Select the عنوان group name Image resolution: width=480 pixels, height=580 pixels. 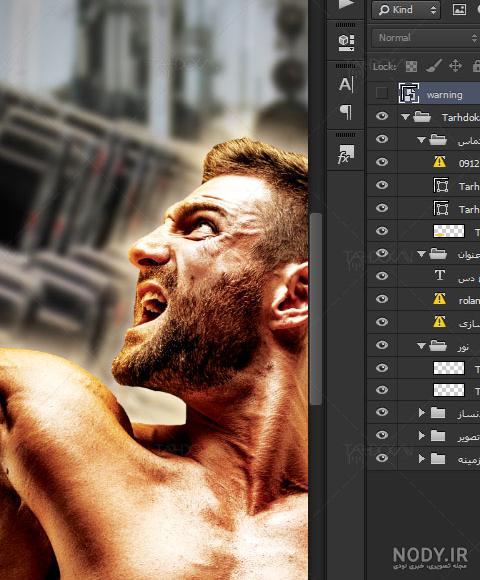coord(468,255)
